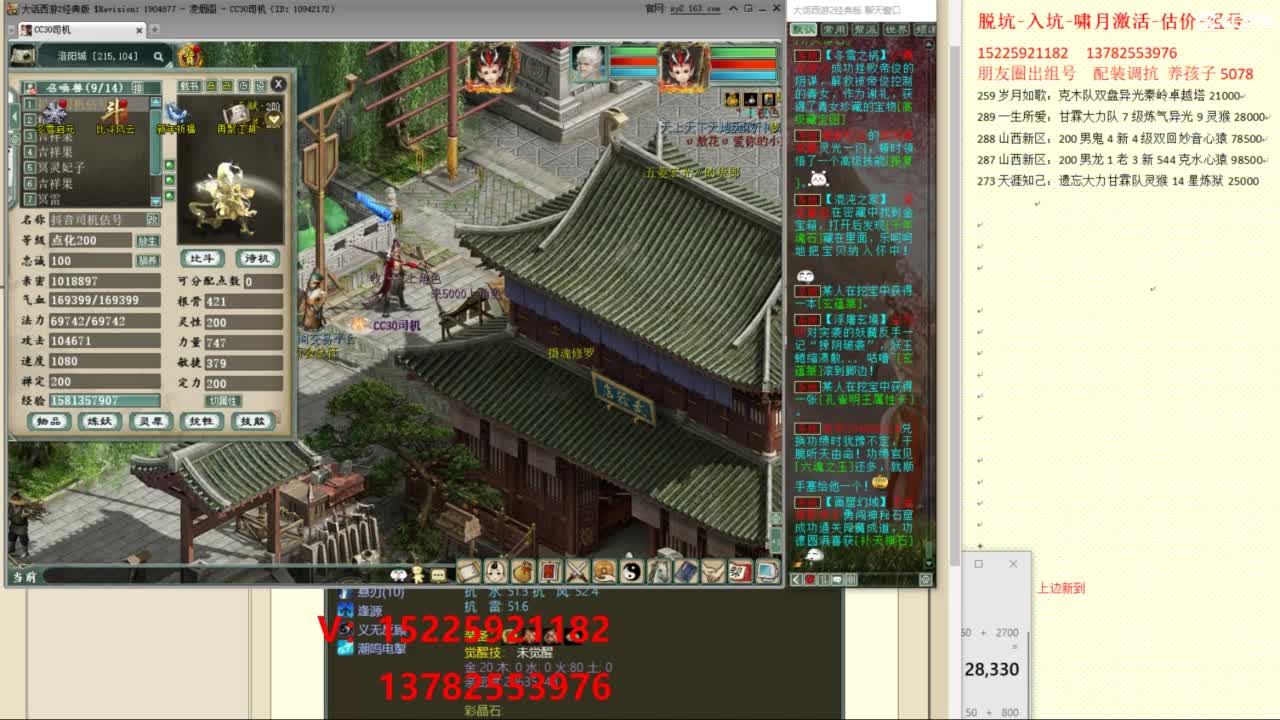Open the red QR-style icon in toolbar

pyautogui.click(x=739, y=571)
